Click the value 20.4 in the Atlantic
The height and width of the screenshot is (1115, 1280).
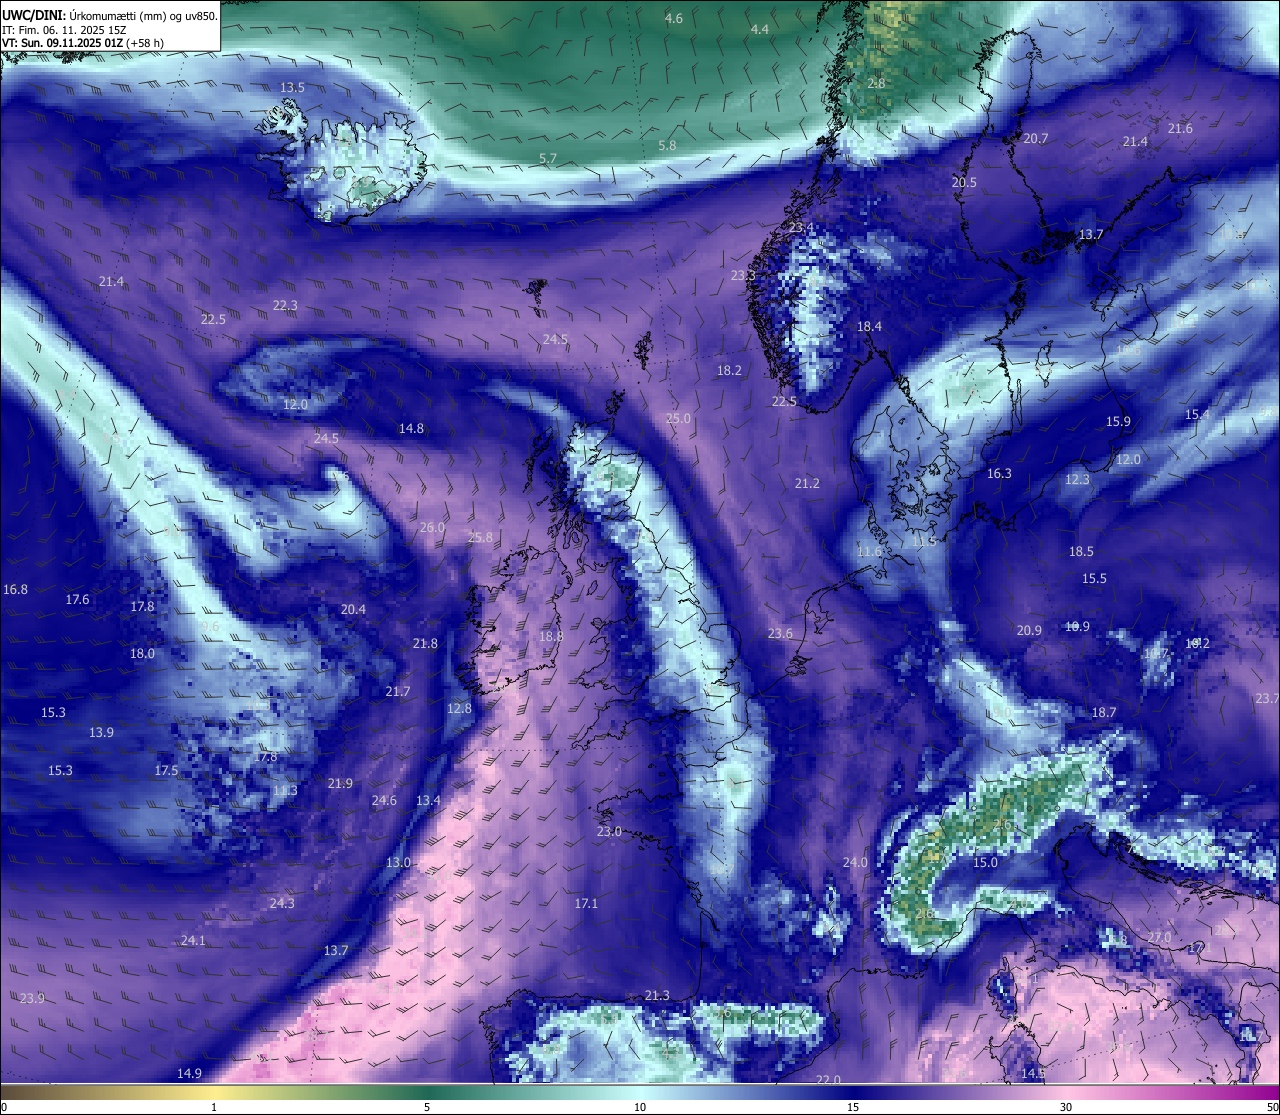(353, 610)
